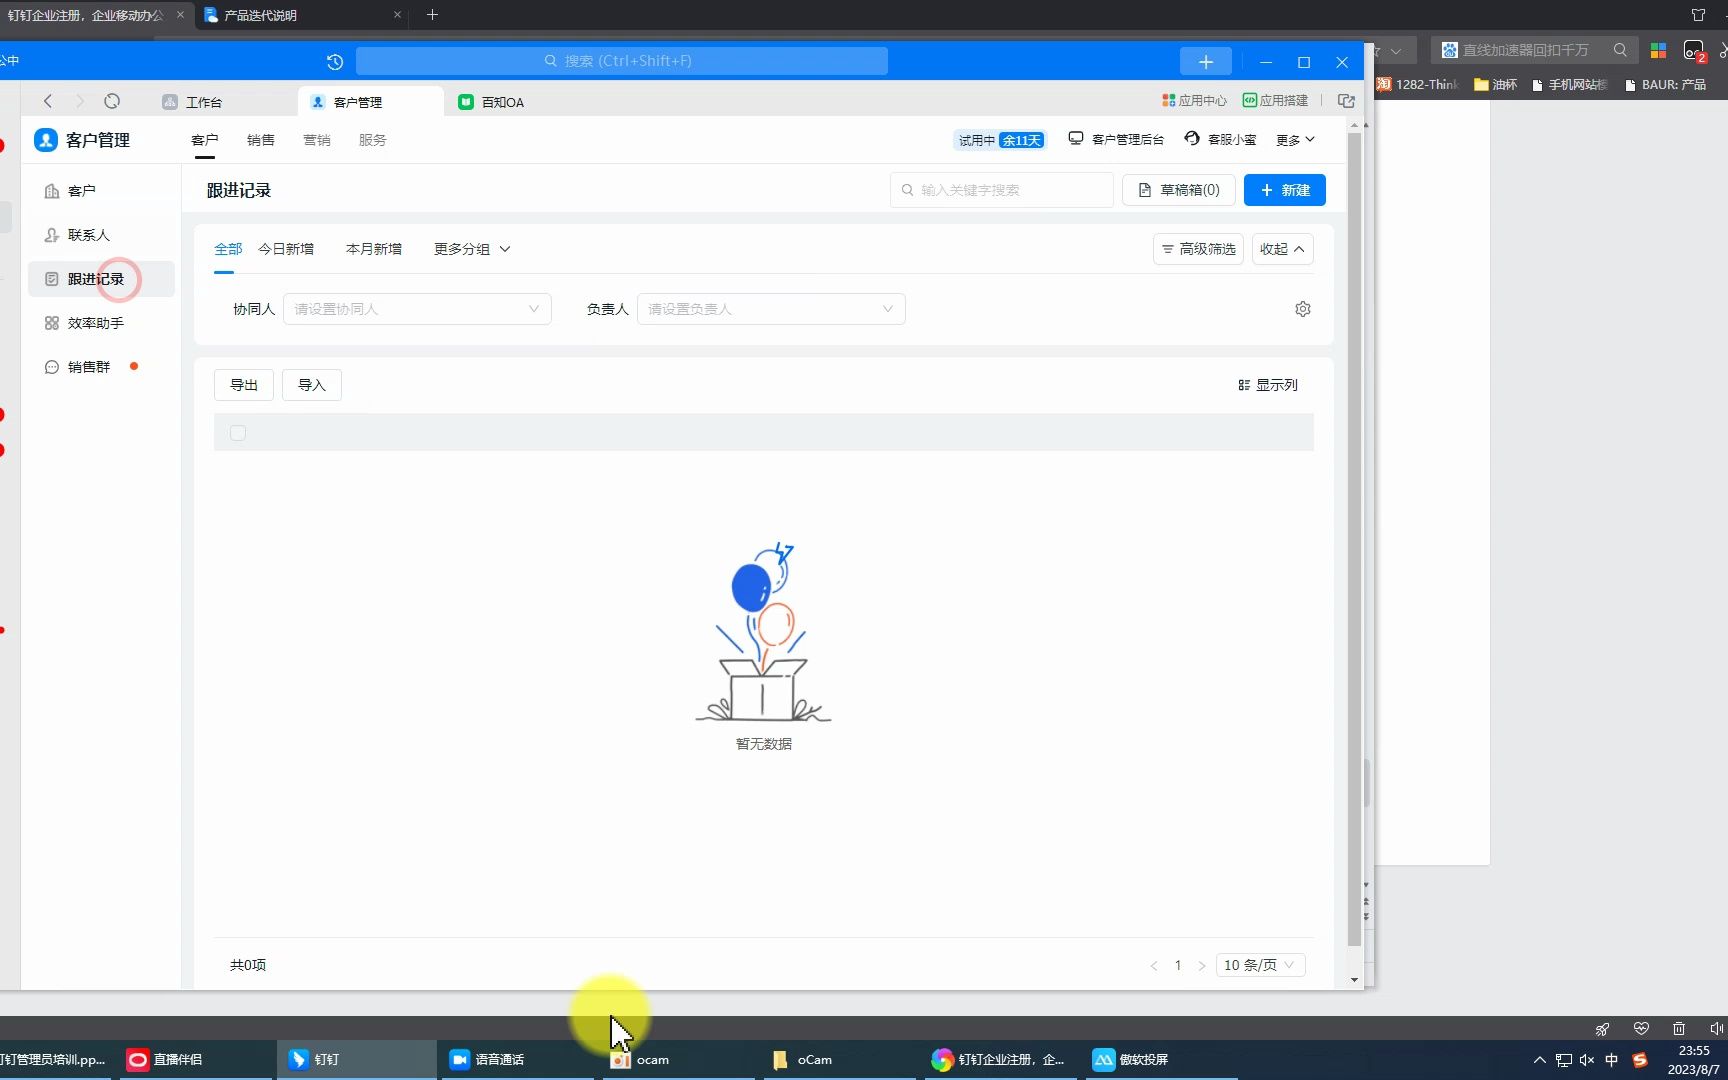Image resolution: width=1728 pixels, height=1080 pixels.
Task: Select 联系人 in the sidebar
Action: point(86,235)
